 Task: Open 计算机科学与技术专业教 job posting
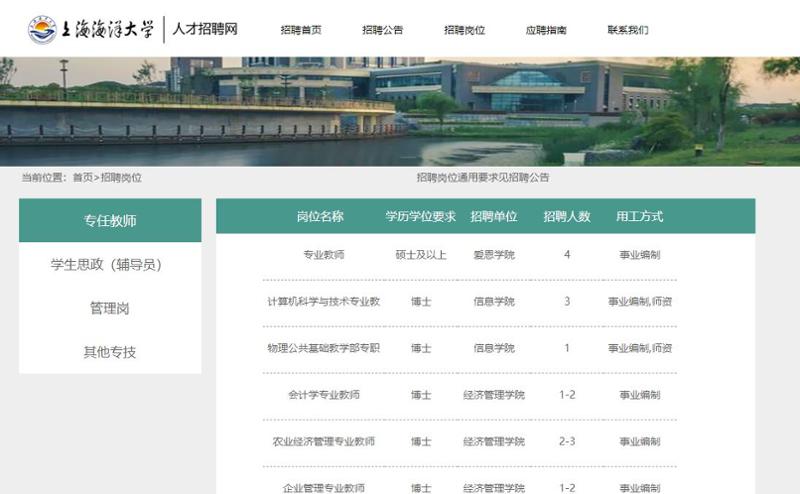tap(323, 302)
